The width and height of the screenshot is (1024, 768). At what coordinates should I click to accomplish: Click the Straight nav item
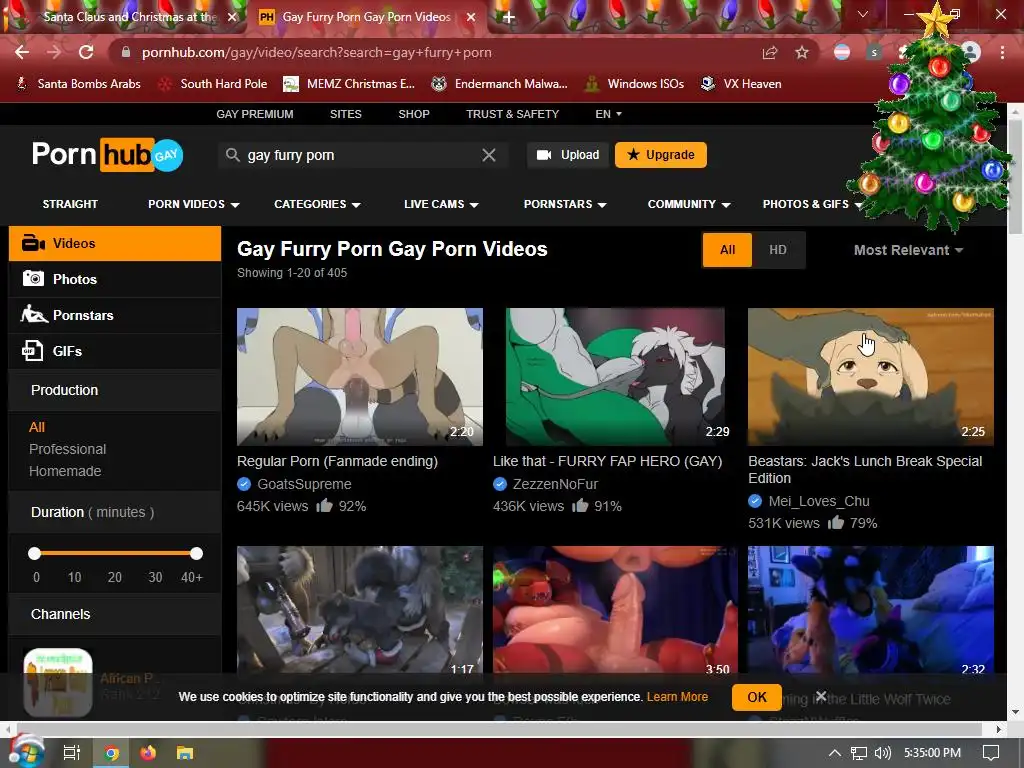pos(70,204)
